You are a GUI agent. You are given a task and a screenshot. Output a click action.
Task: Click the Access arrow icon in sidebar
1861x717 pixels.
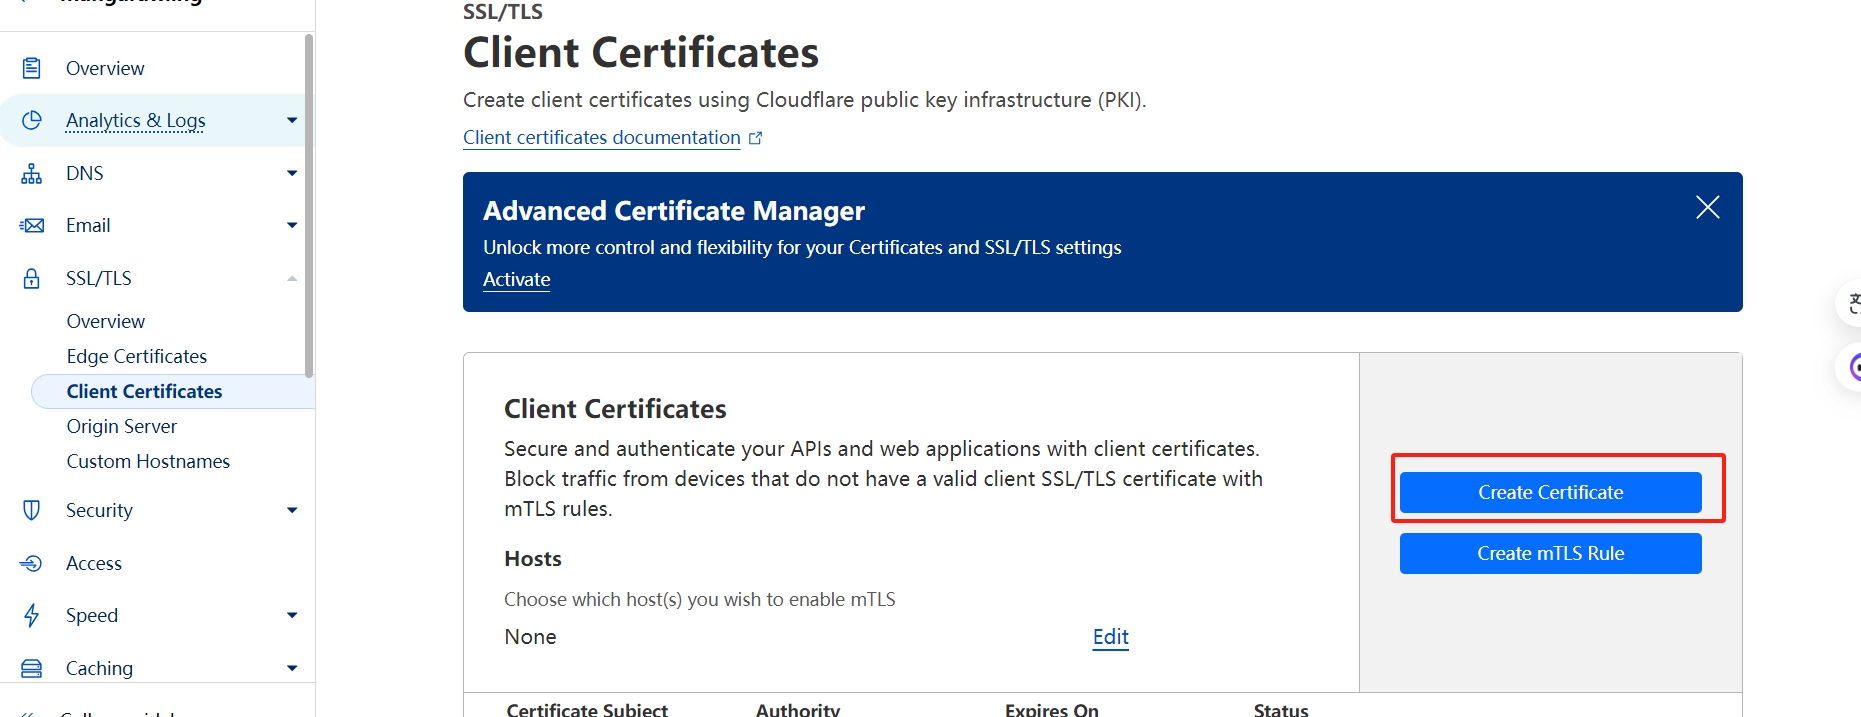click(32, 563)
